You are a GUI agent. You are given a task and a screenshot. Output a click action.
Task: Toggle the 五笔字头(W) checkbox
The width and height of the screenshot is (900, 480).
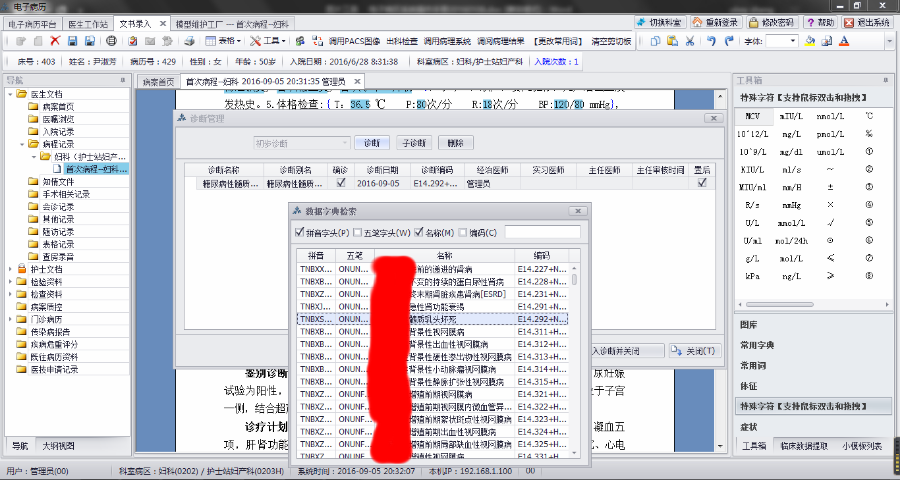(357, 233)
